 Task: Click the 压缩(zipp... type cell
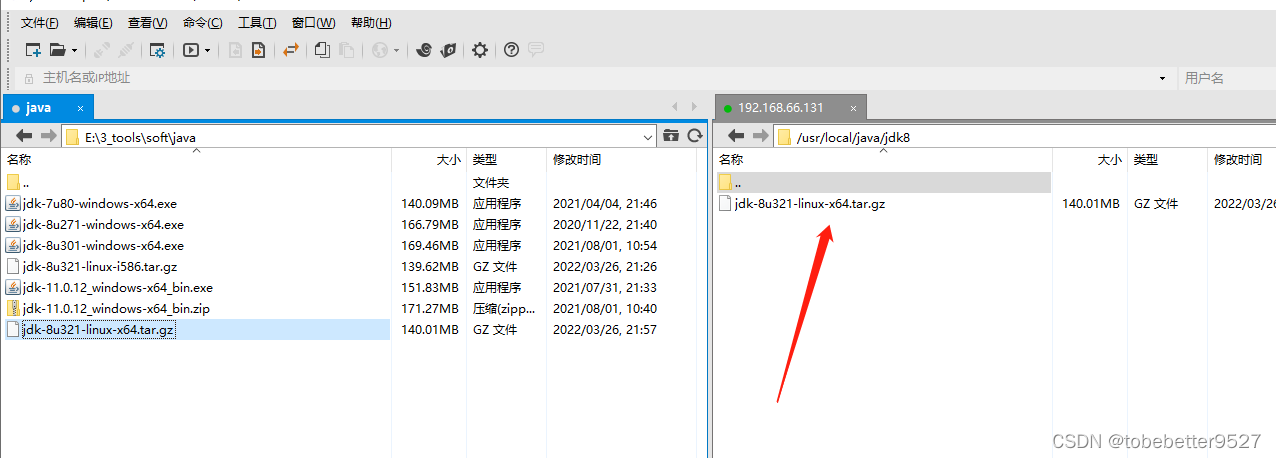tap(506, 308)
